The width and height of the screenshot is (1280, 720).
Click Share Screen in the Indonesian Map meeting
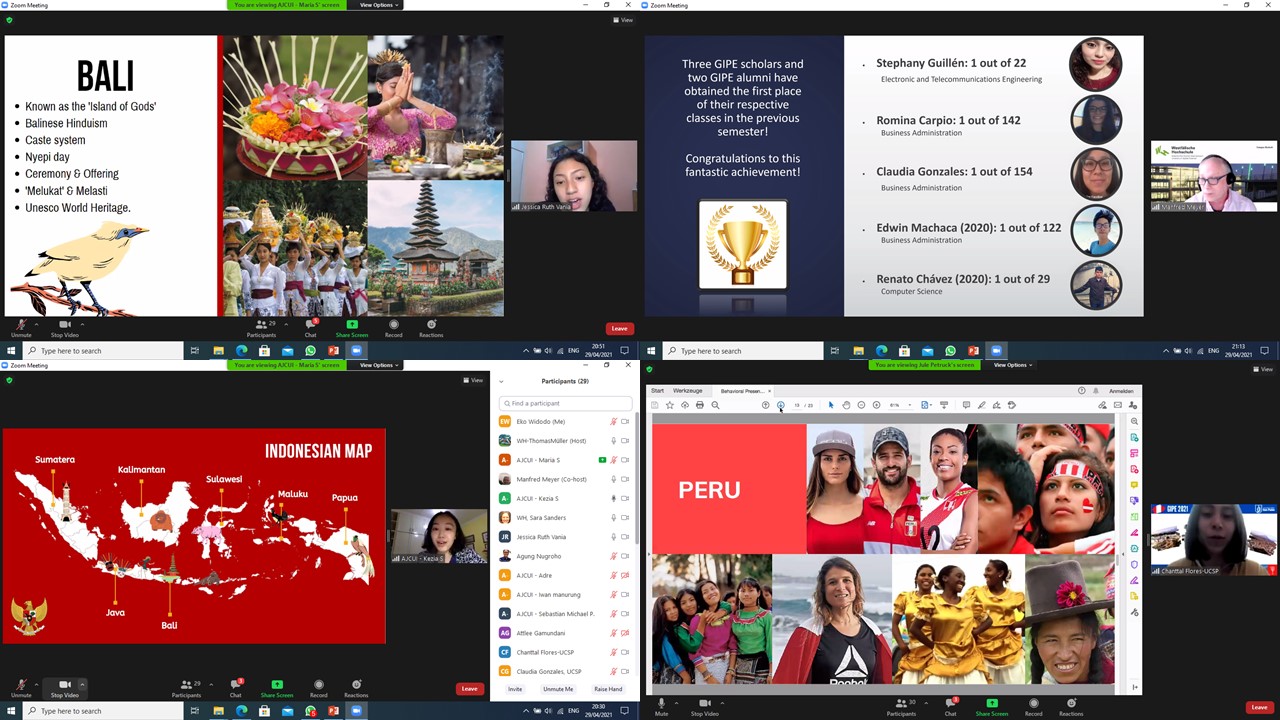pyautogui.click(x=277, y=688)
